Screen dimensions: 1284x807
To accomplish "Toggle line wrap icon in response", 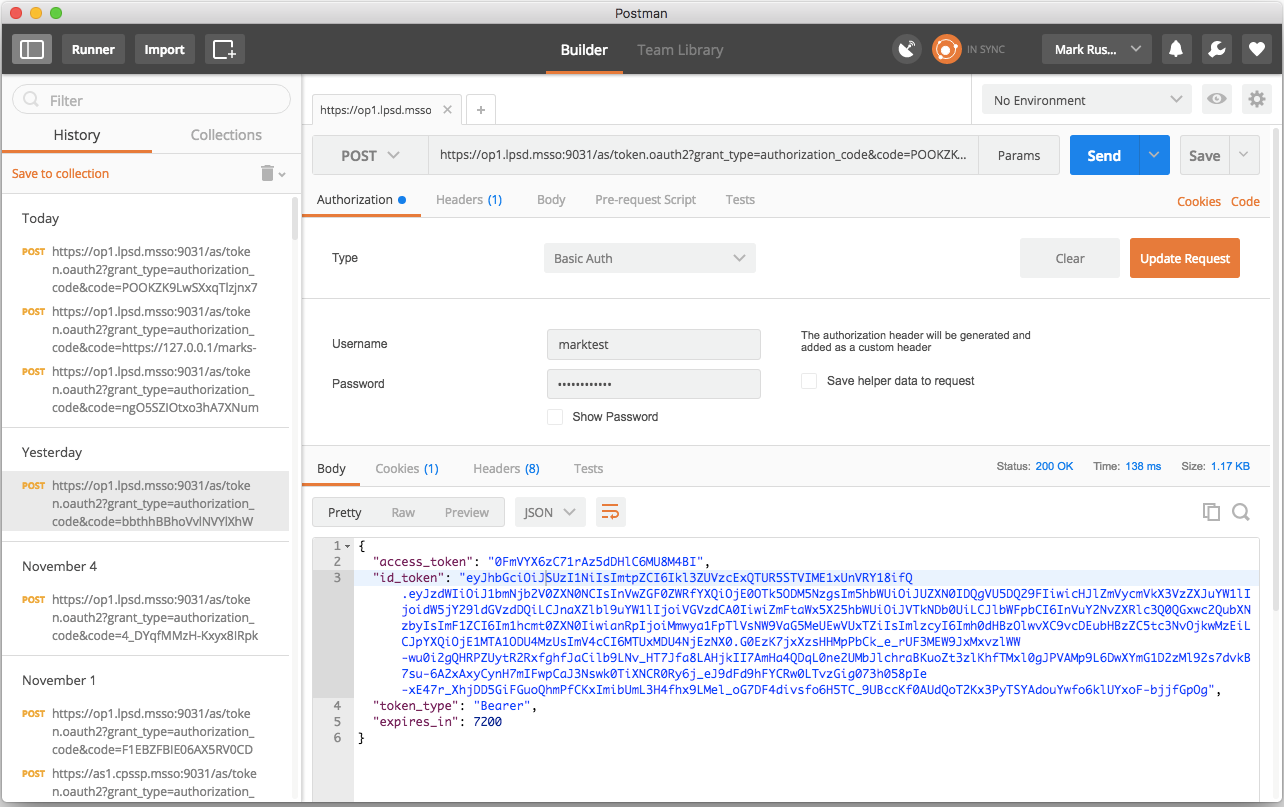I will tap(610, 512).
